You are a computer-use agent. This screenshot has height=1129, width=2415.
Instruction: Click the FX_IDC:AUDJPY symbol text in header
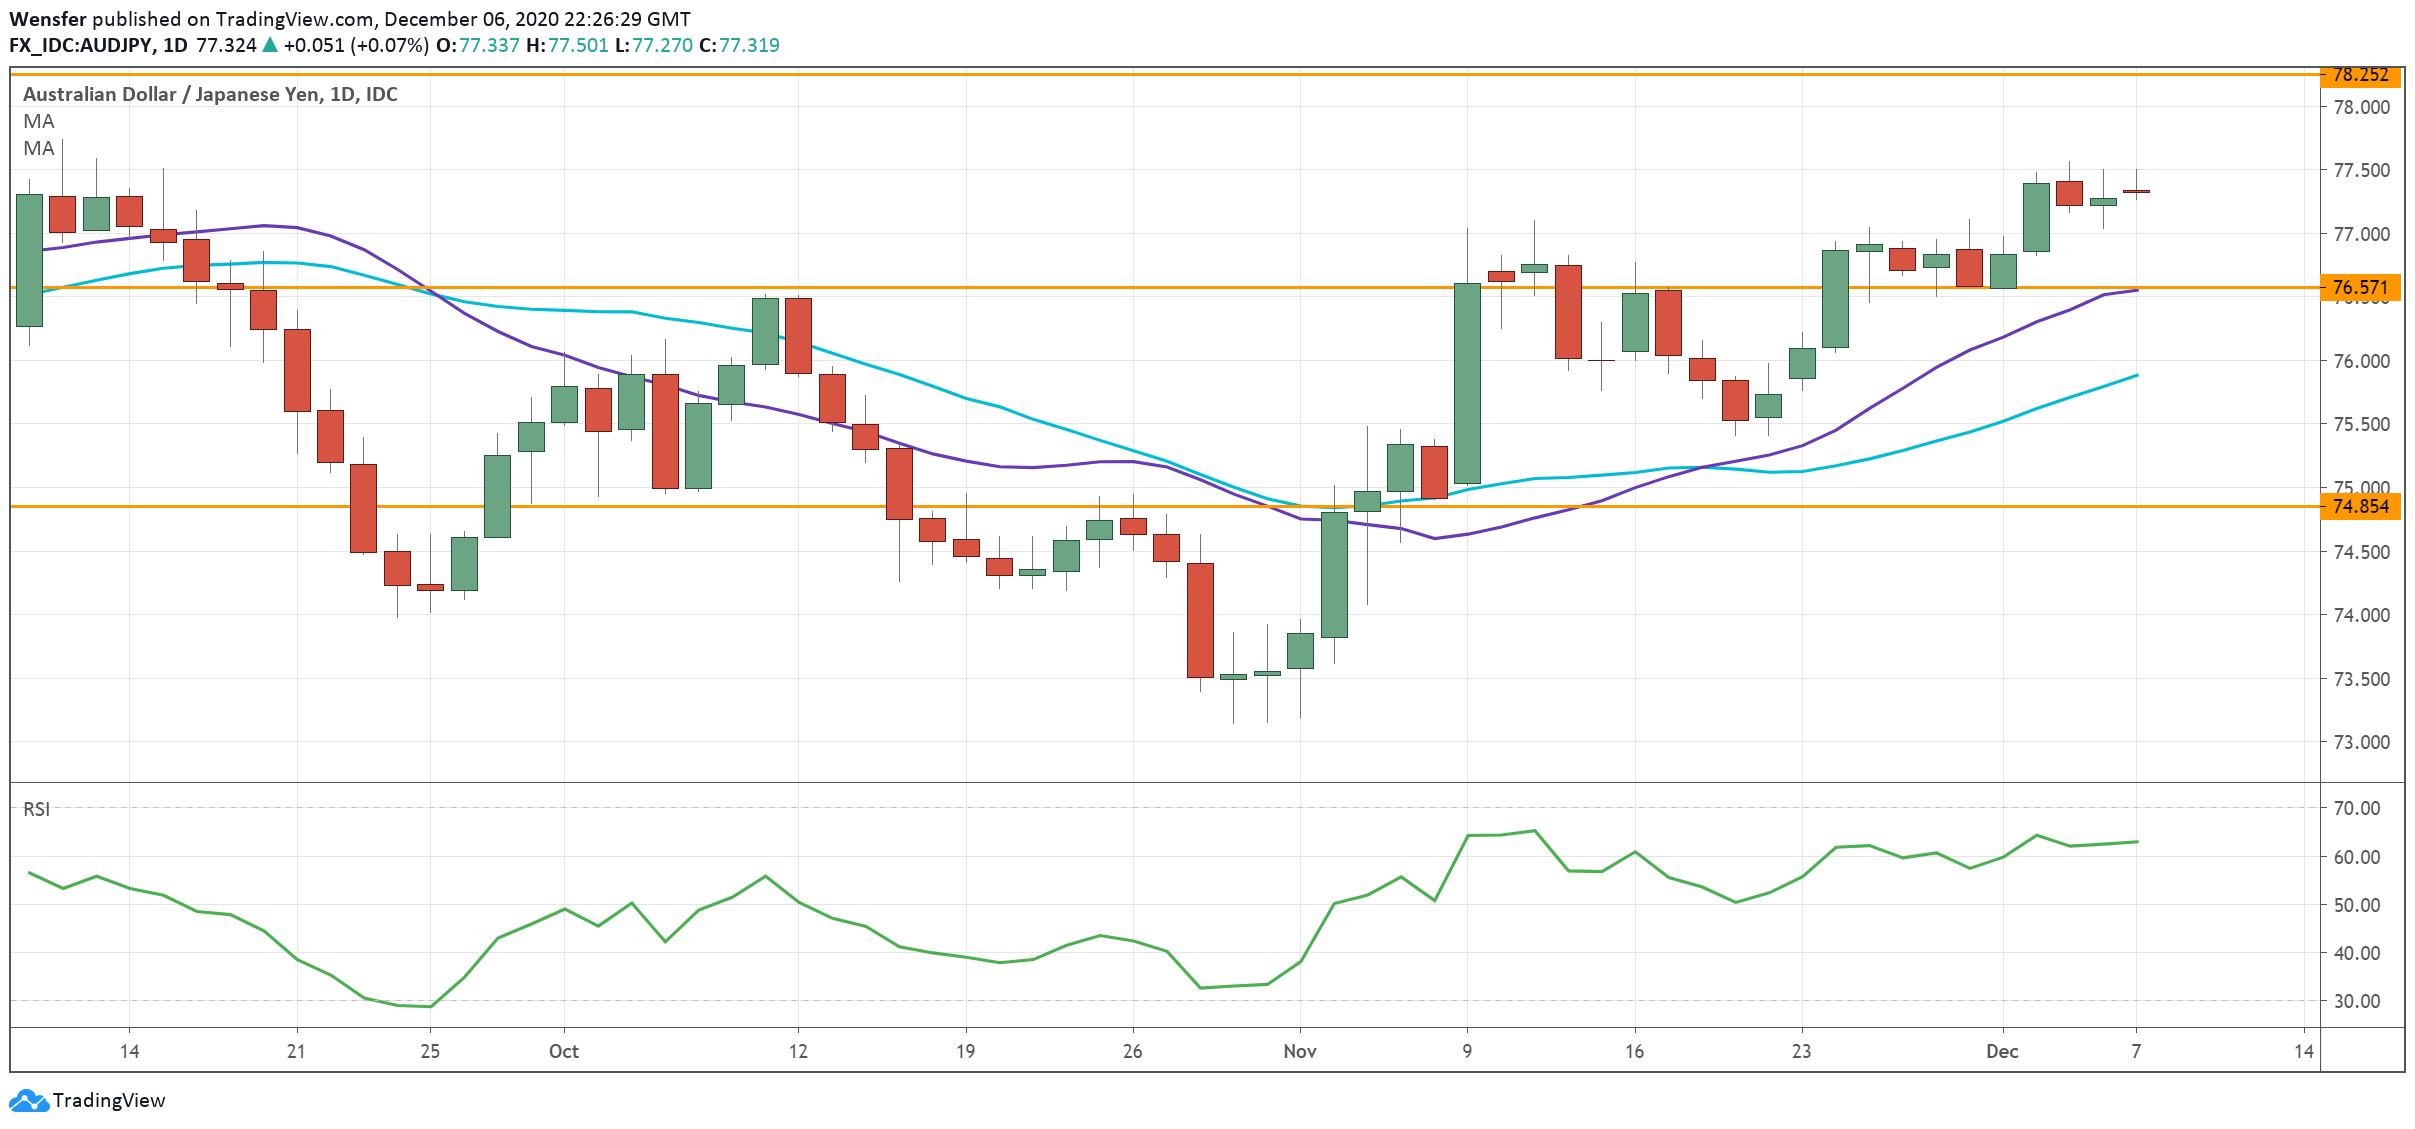(80, 45)
